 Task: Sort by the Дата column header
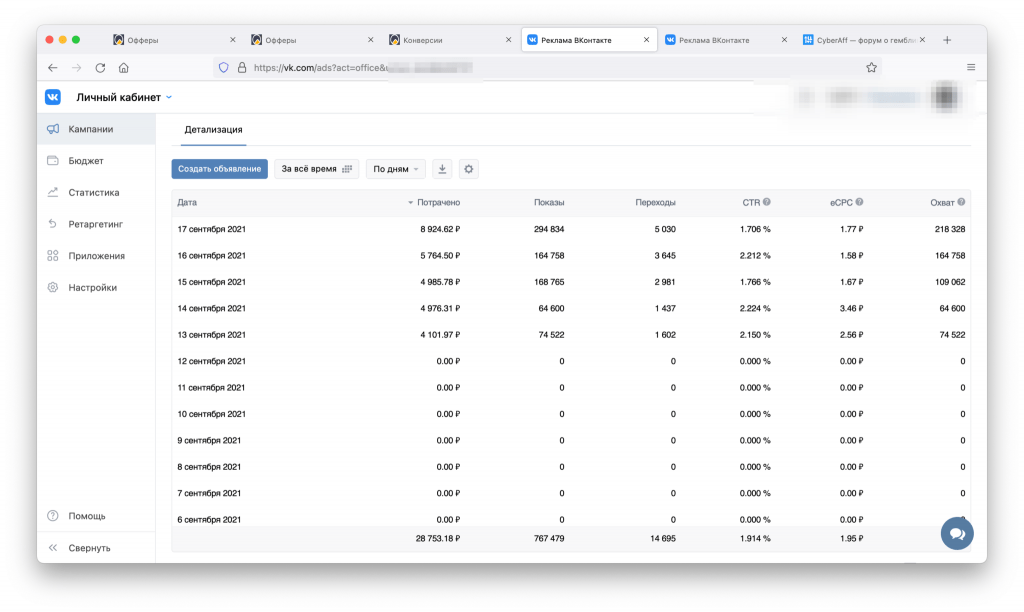tap(187, 202)
